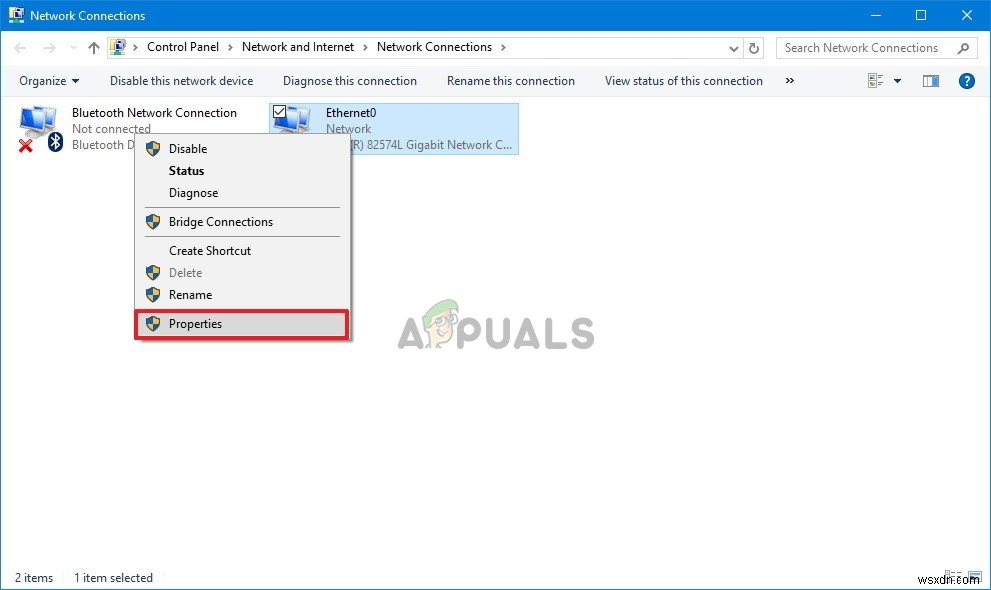This screenshot has width=991, height=590.
Task: Expand chevron after Control Panel breadcrumb
Action: pos(230,47)
